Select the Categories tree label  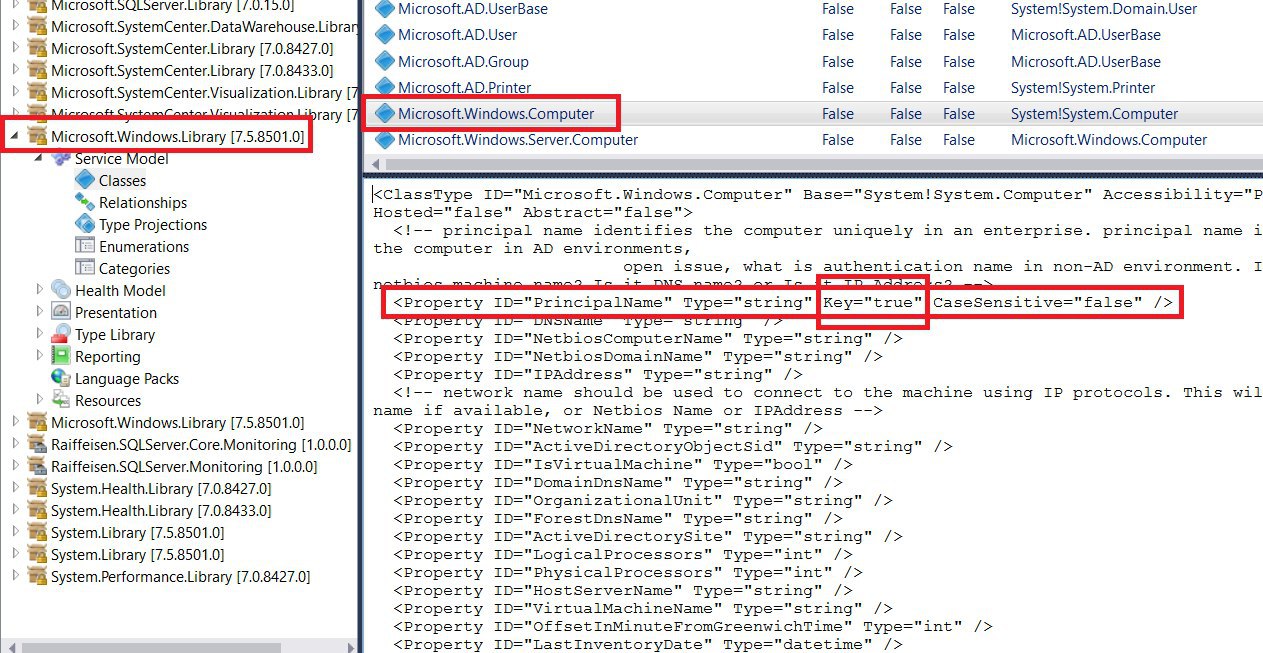click(134, 269)
